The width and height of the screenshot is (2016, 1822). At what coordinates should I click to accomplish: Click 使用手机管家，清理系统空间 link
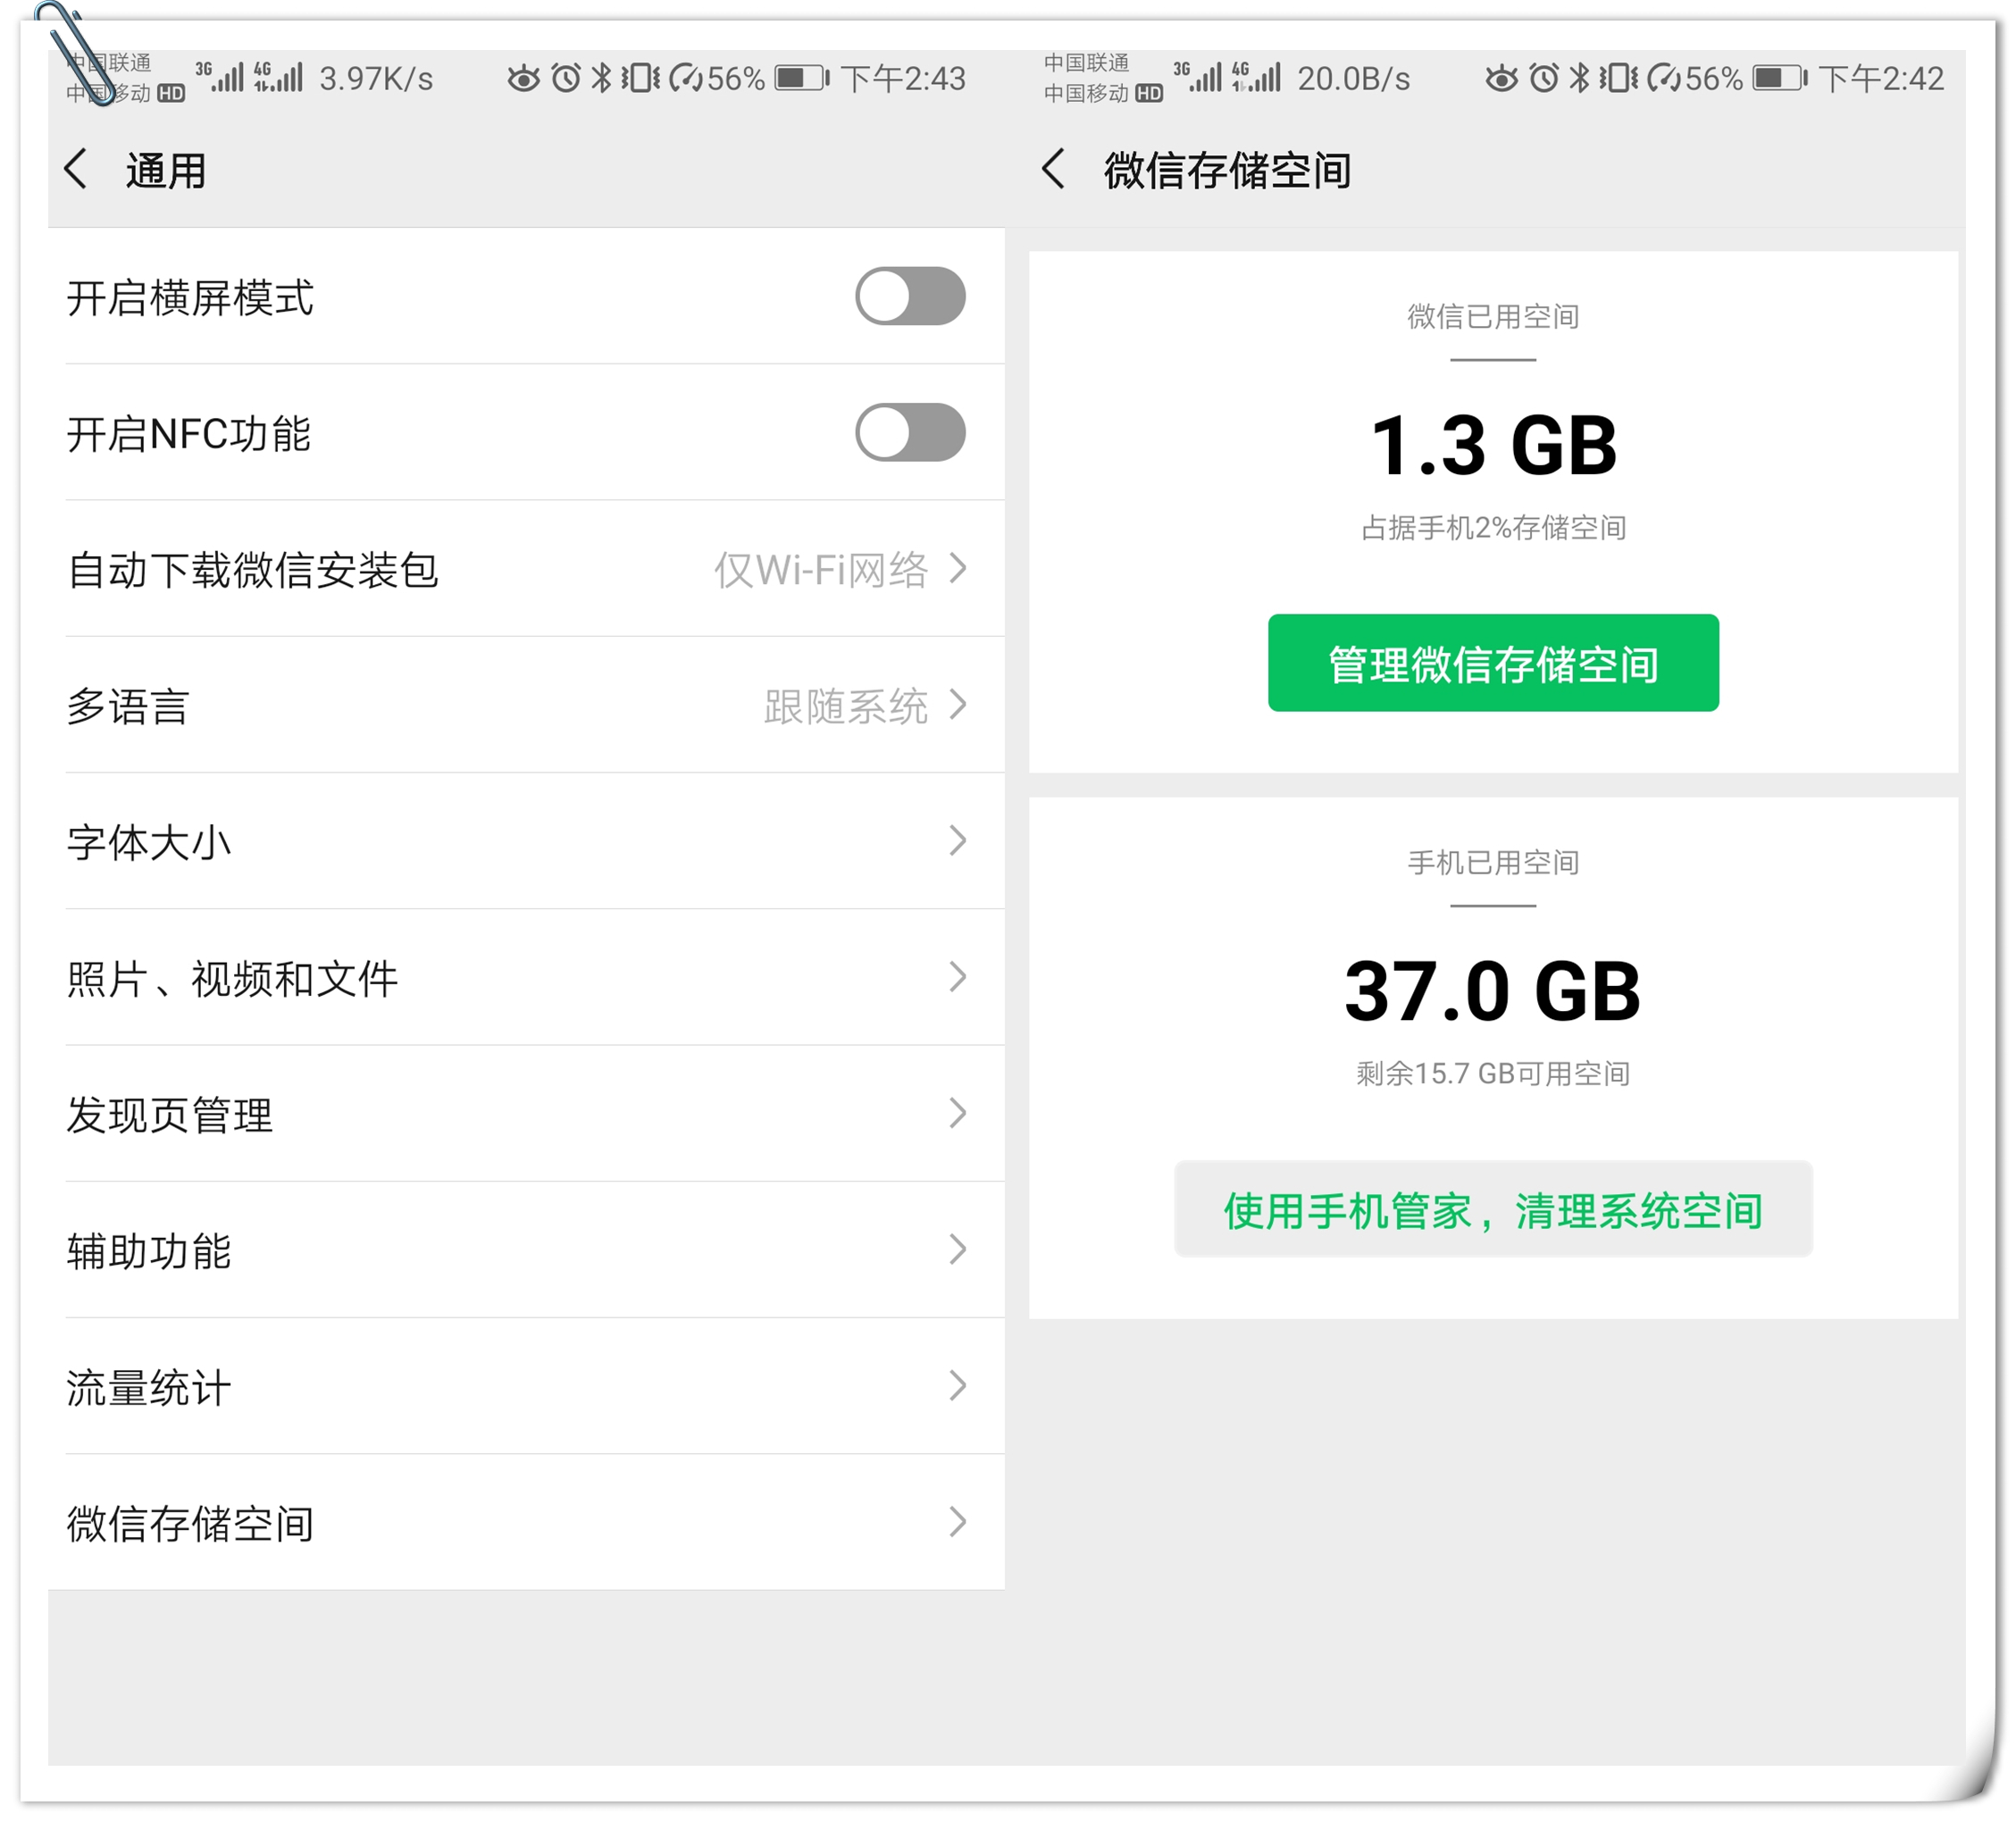[x=1493, y=1210]
